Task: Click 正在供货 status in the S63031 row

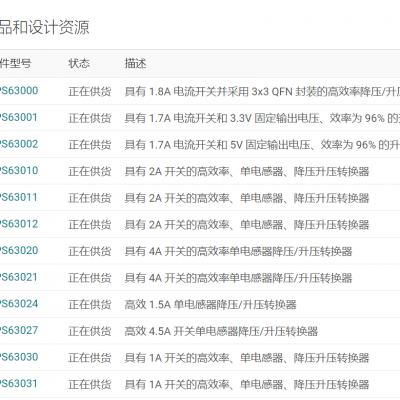Action: click(90, 384)
